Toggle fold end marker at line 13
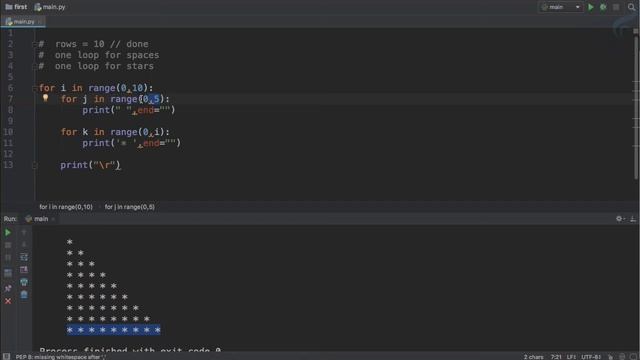 [35, 165]
